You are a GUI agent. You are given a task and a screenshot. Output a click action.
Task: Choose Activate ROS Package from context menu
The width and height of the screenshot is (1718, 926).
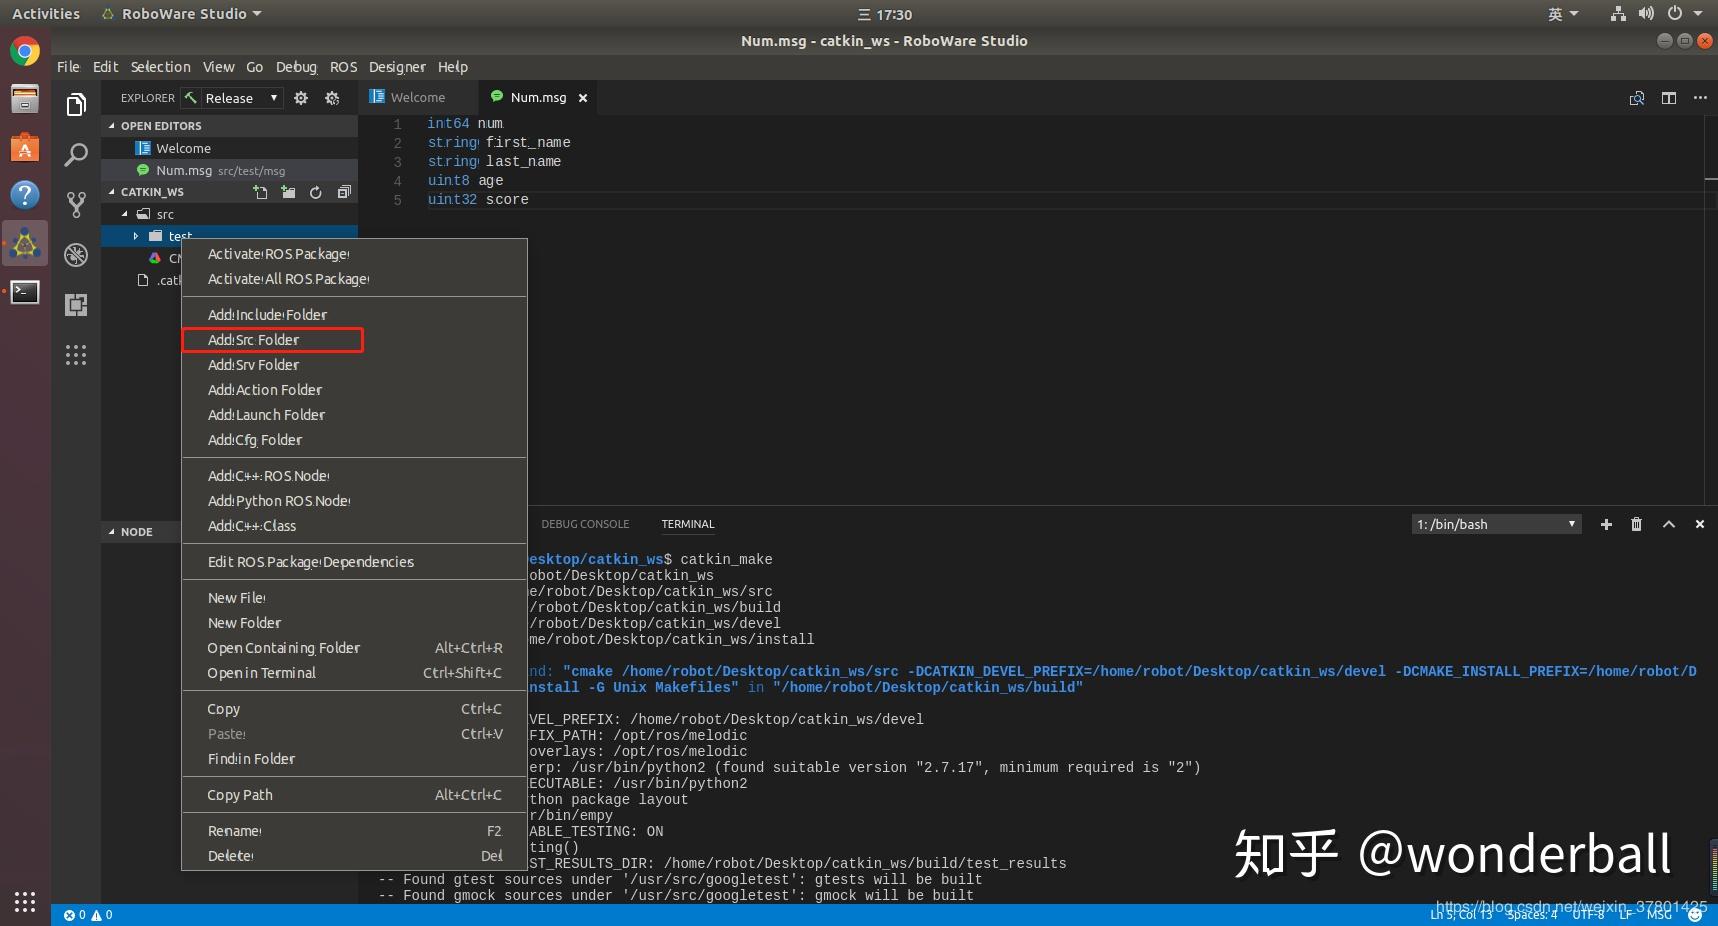[354, 254]
